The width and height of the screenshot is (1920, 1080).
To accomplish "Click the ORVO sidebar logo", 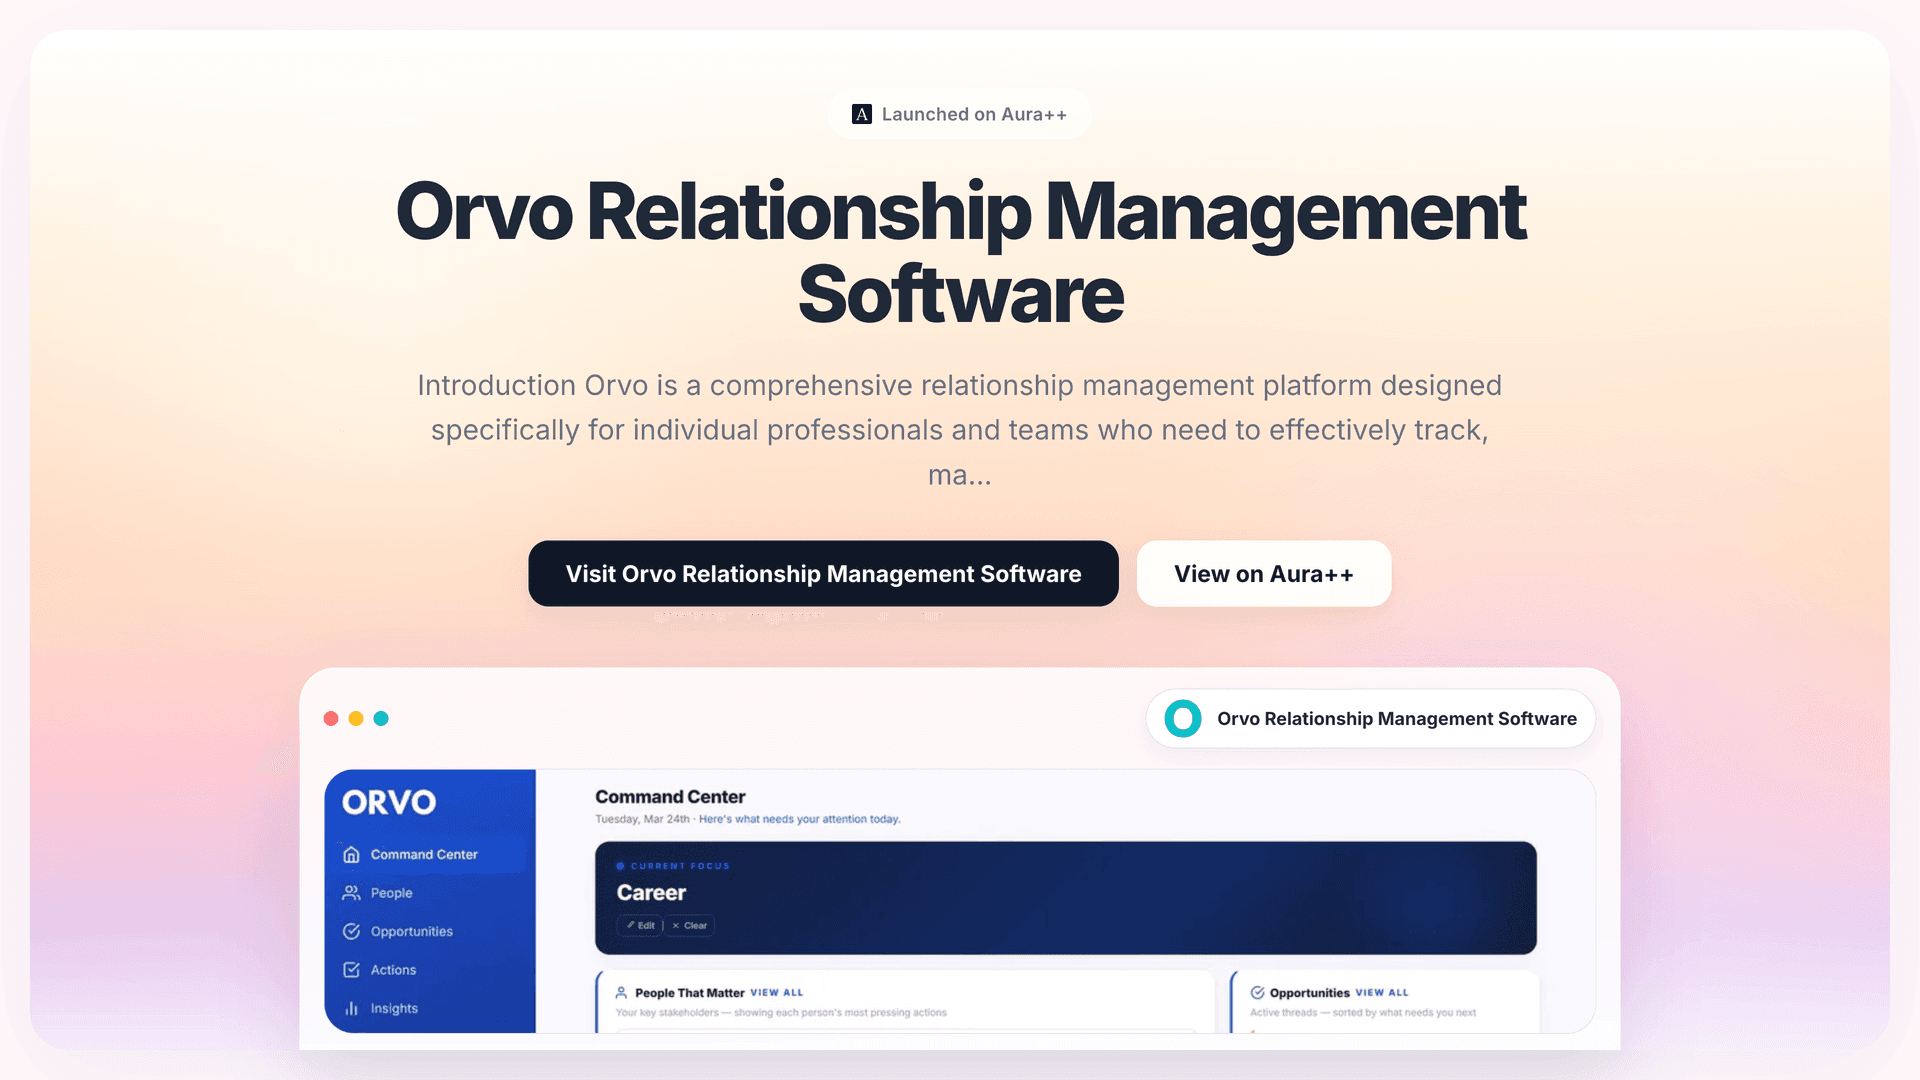I will tap(389, 802).
